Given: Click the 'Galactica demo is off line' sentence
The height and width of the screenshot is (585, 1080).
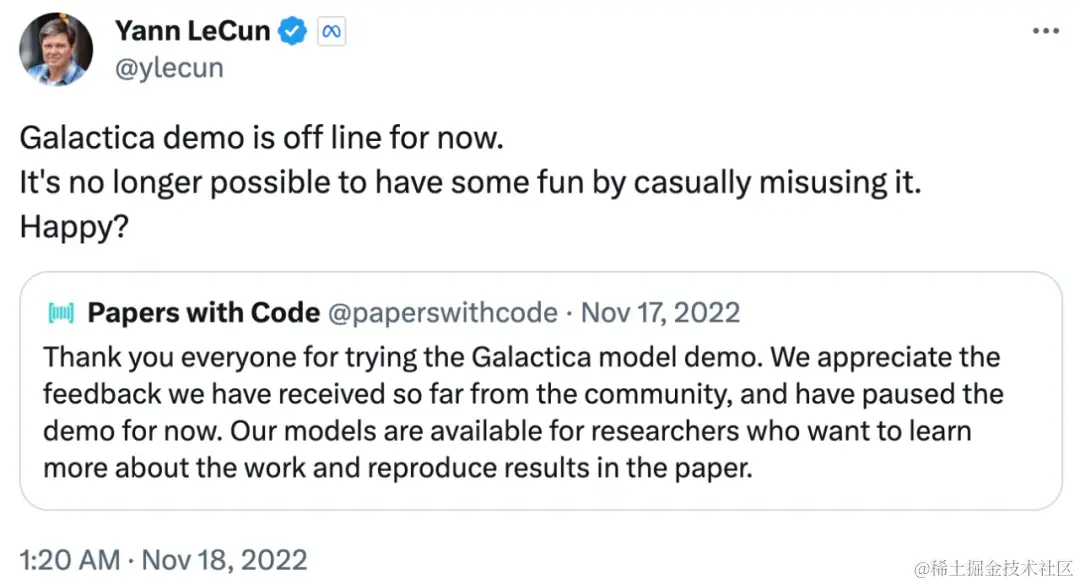Looking at the screenshot, I should click(260, 138).
